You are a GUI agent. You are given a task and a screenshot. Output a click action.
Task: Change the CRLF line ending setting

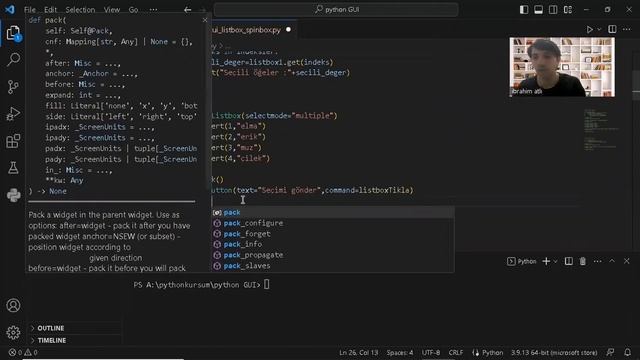456,353
